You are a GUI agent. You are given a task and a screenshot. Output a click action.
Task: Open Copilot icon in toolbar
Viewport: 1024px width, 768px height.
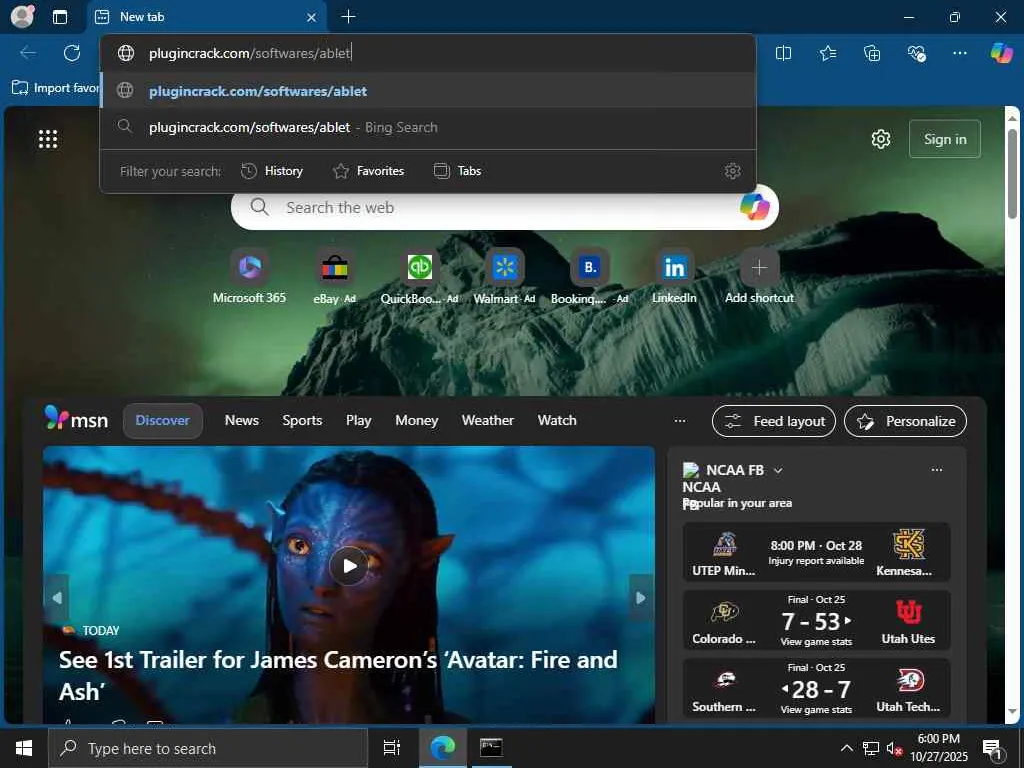tap(1001, 53)
